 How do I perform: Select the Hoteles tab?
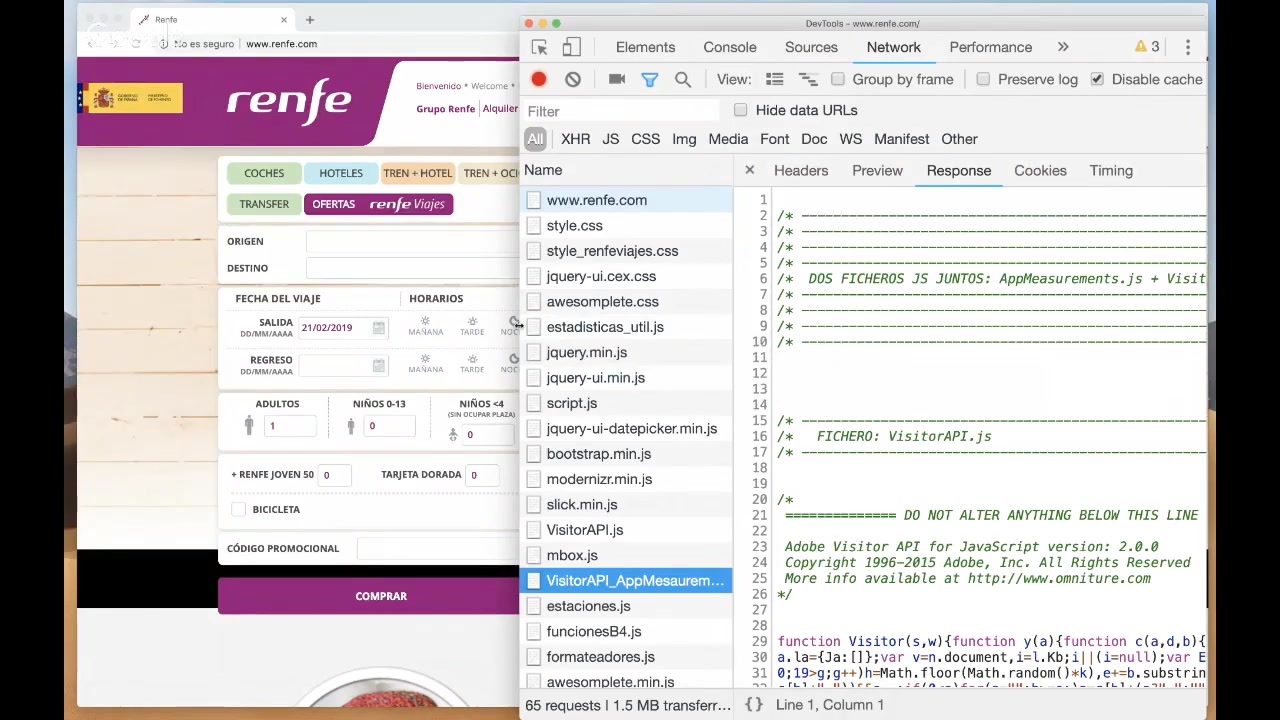[x=341, y=173]
